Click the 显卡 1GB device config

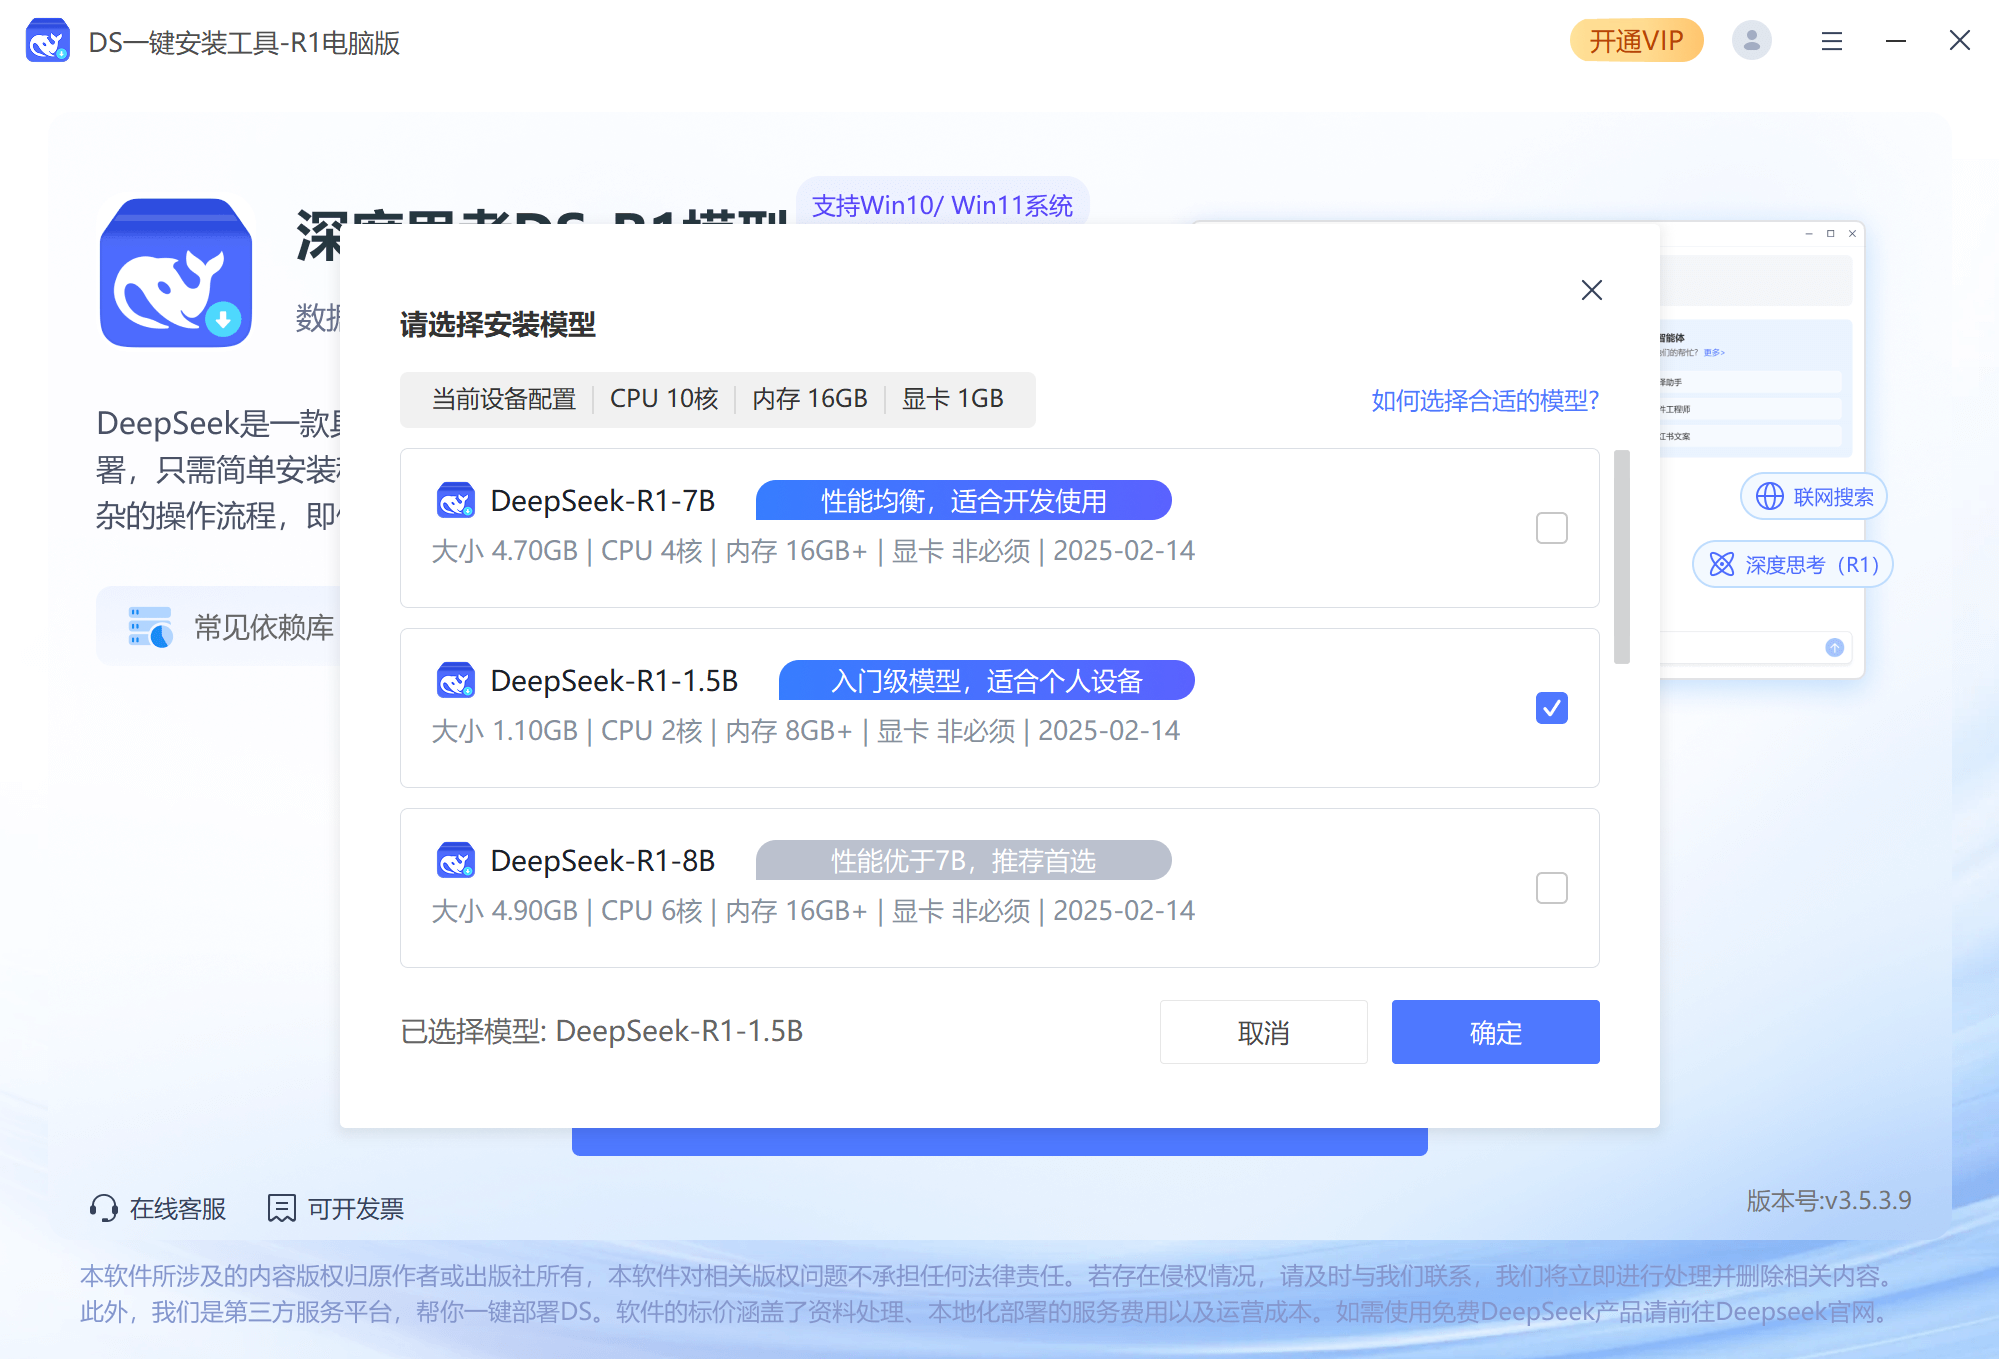pyautogui.click(x=953, y=399)
